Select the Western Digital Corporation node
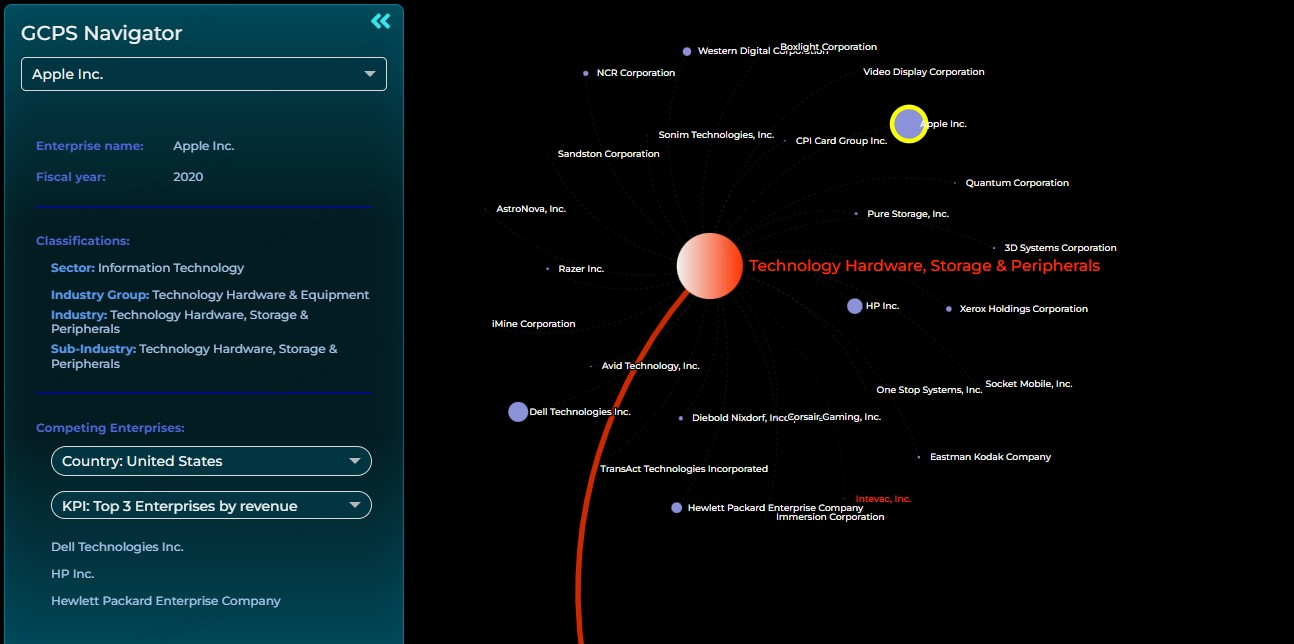1294x644 pixels. click(687, 51)
